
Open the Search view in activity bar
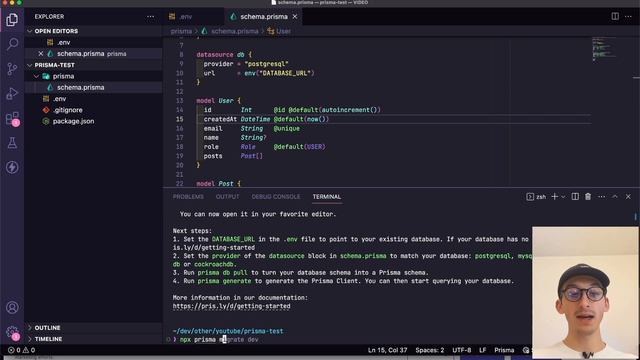12,44
